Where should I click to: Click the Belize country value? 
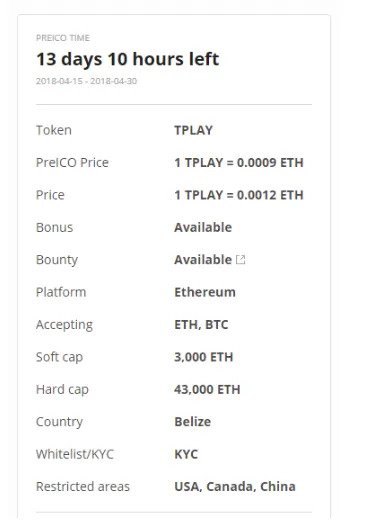pos(192,422)
